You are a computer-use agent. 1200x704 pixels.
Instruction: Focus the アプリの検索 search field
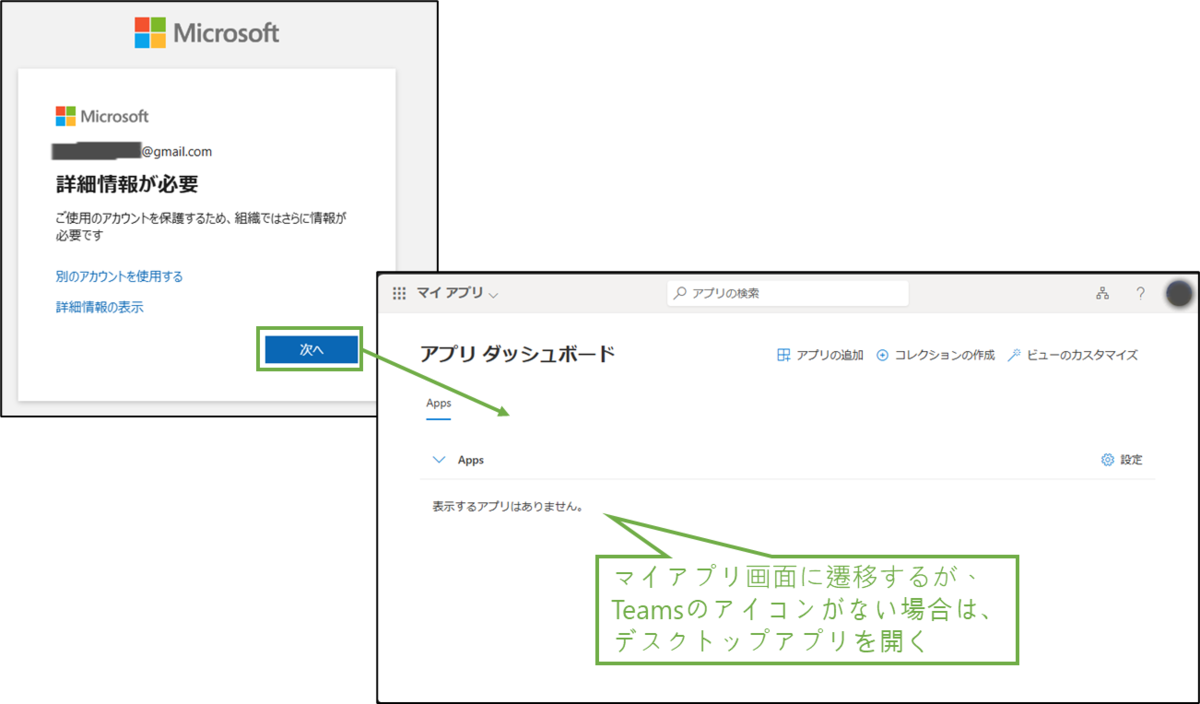788,293
